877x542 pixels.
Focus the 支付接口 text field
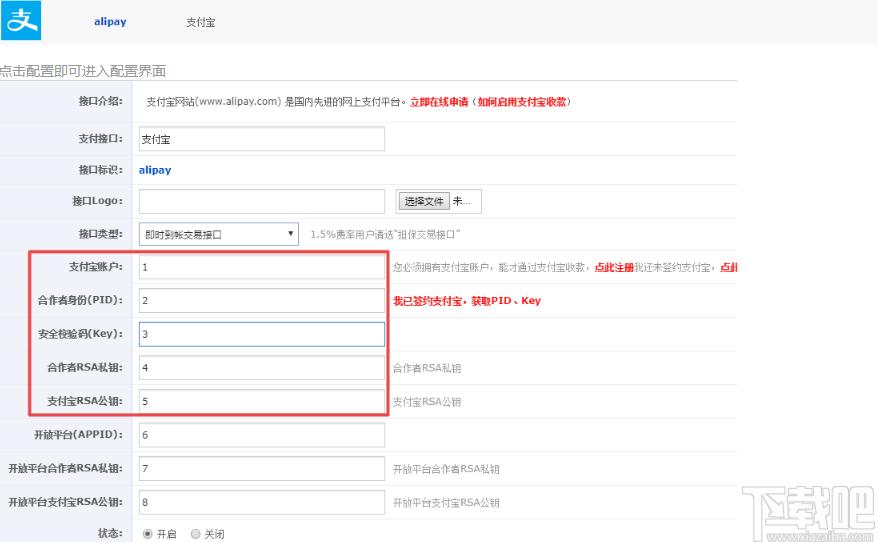point(262,139)
